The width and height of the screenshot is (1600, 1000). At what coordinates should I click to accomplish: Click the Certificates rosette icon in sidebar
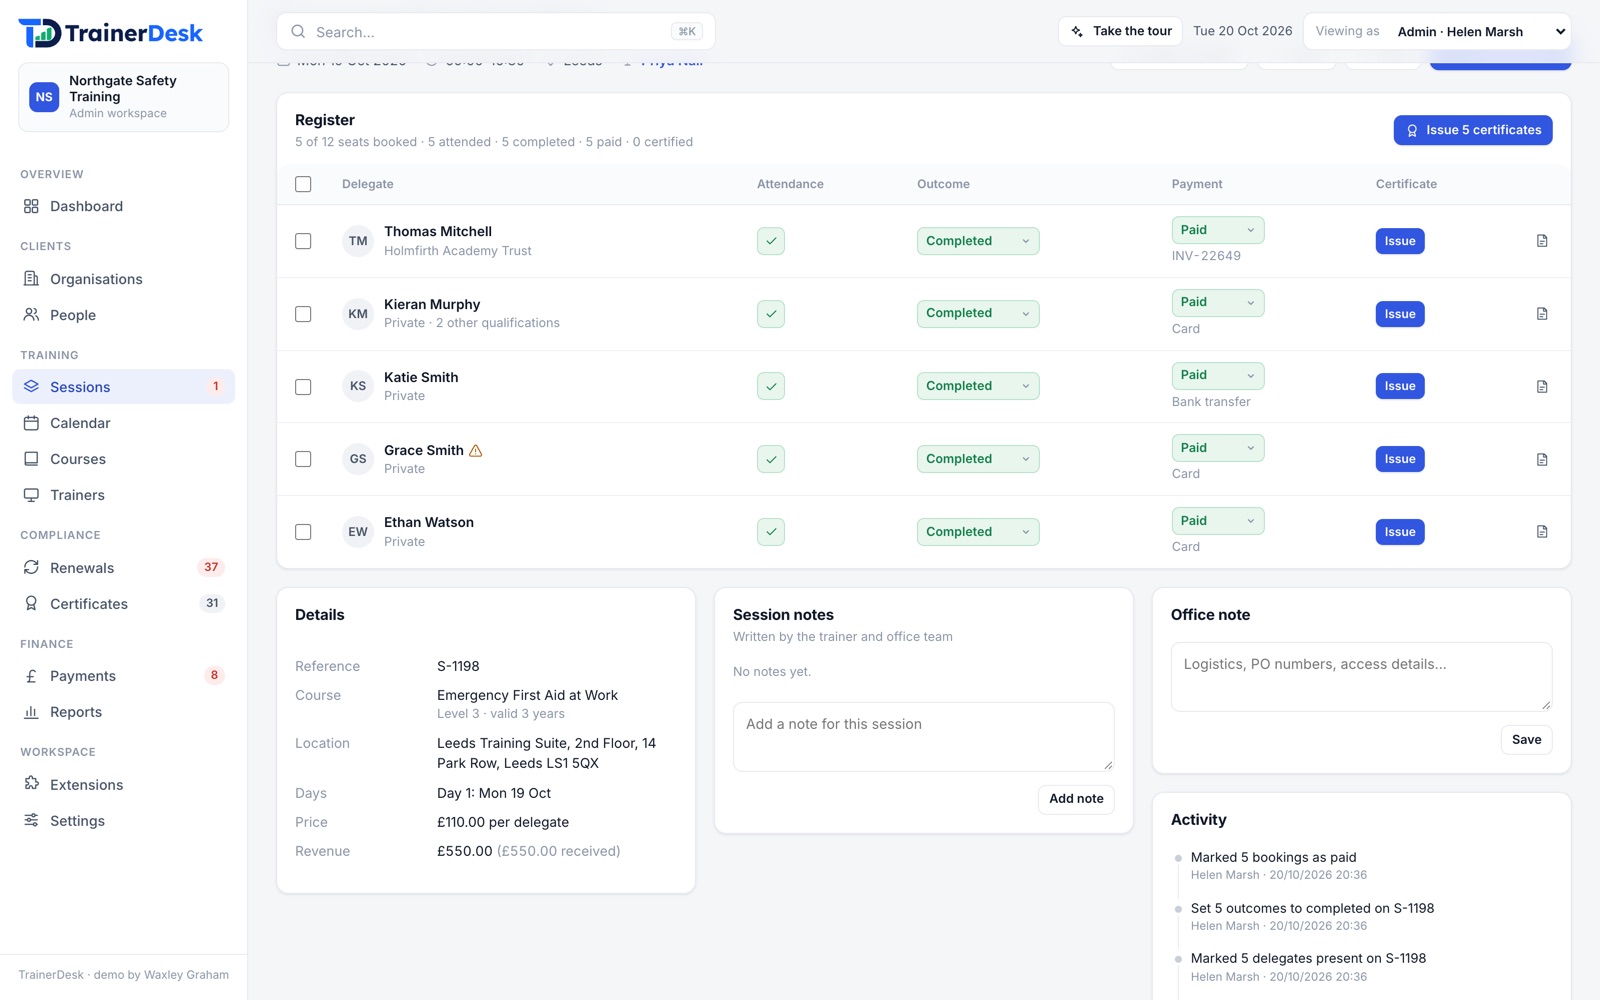click(31, 604)
